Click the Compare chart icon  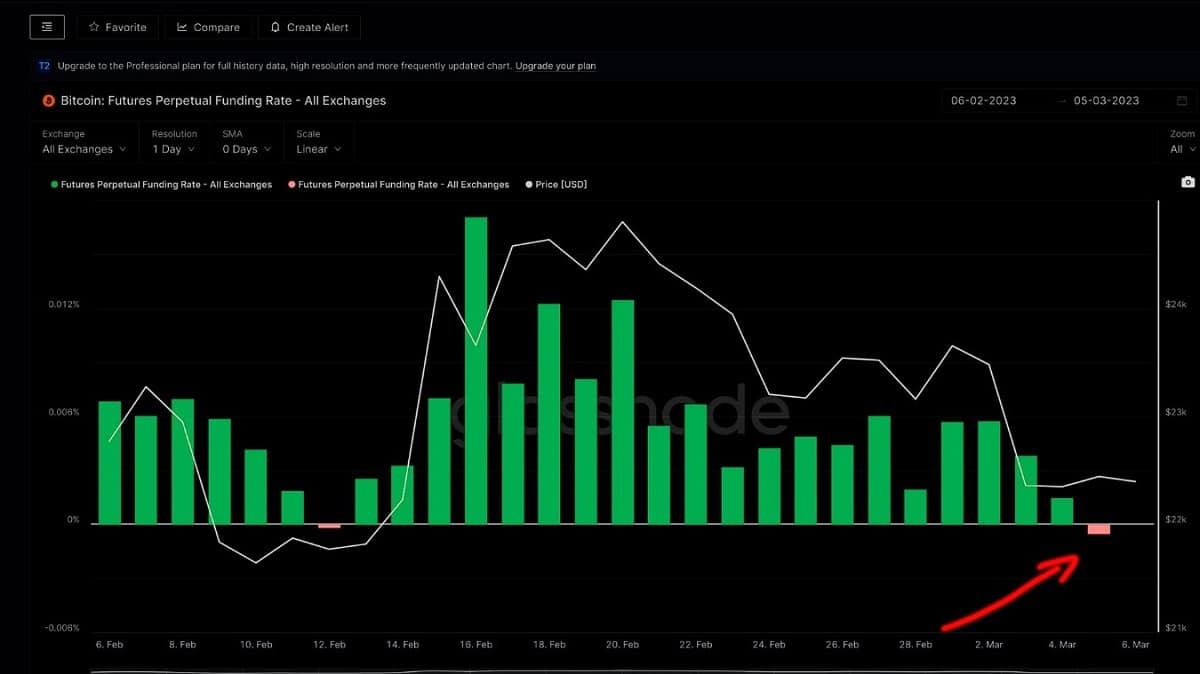pyautogui.click(x=182, y=27)
